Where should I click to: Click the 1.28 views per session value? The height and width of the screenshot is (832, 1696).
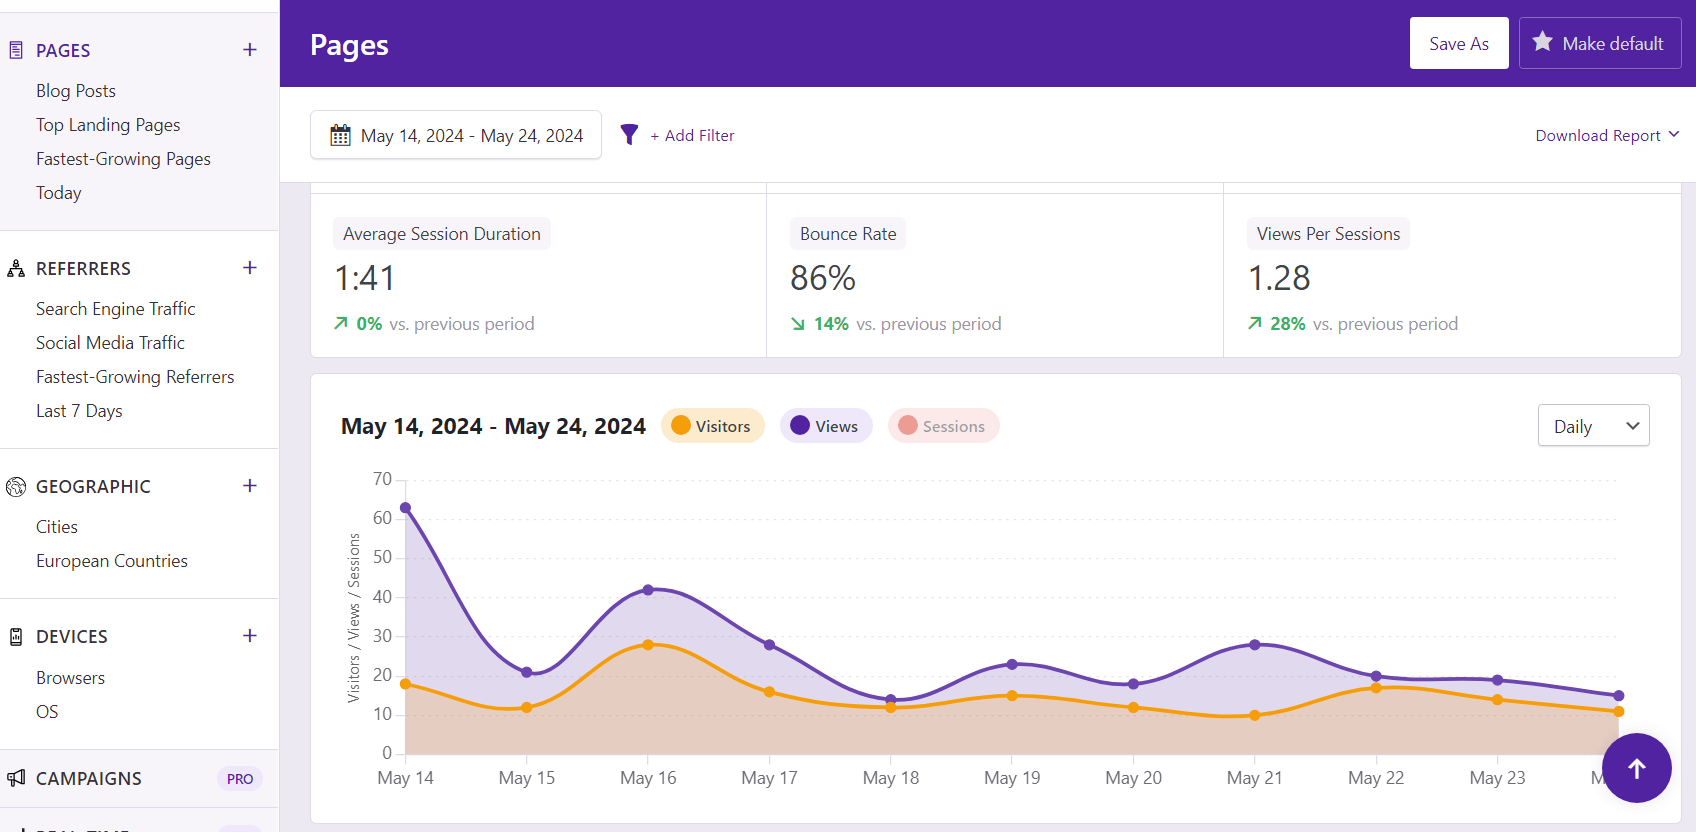coord(1279,278)
